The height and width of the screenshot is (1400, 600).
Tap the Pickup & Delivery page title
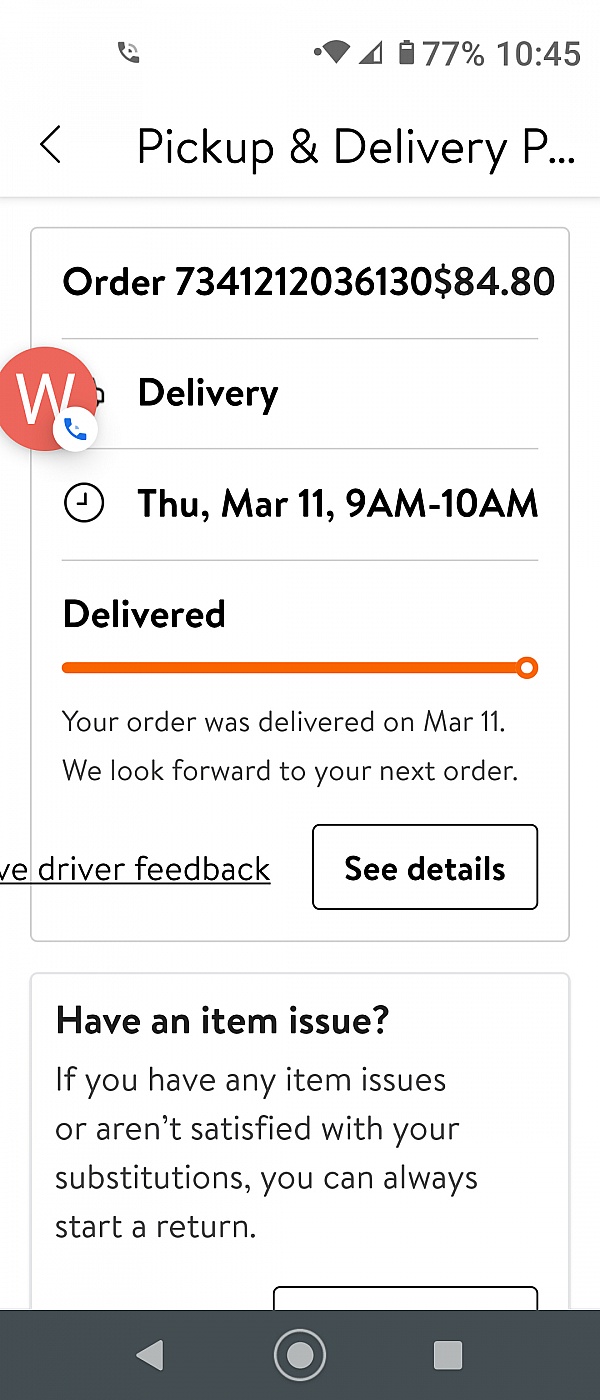click(x=355, y=147)
